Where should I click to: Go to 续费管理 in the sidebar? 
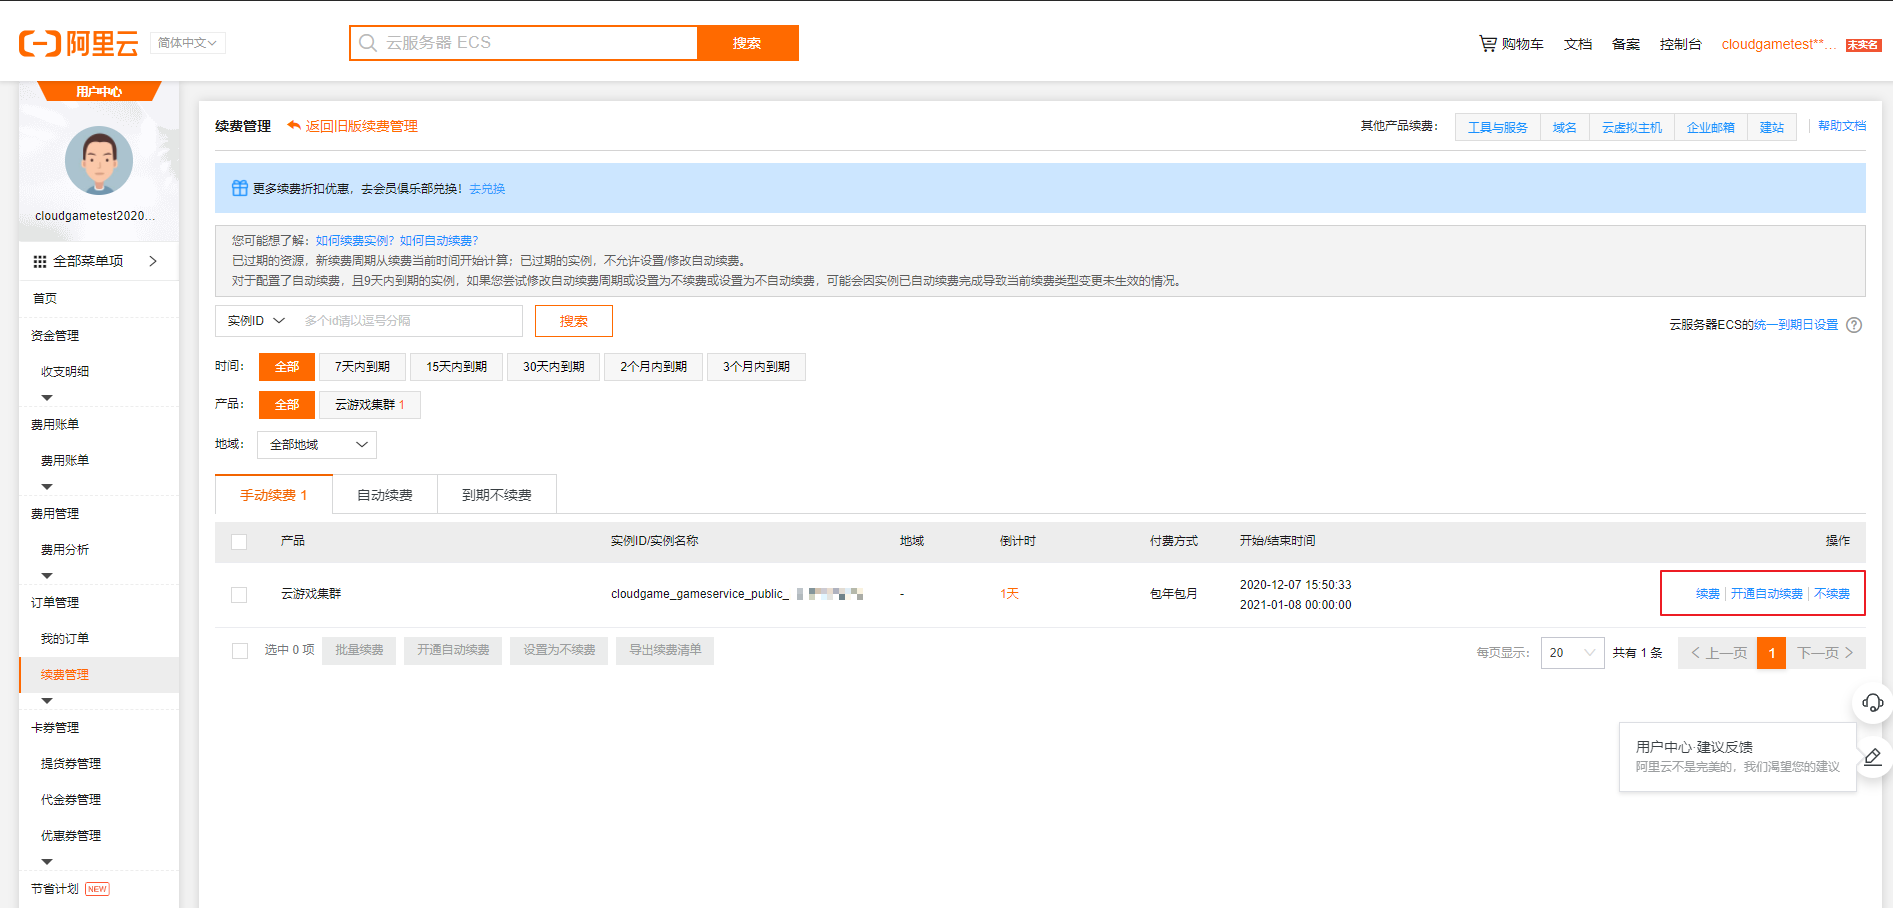click(x=99, y=675)
